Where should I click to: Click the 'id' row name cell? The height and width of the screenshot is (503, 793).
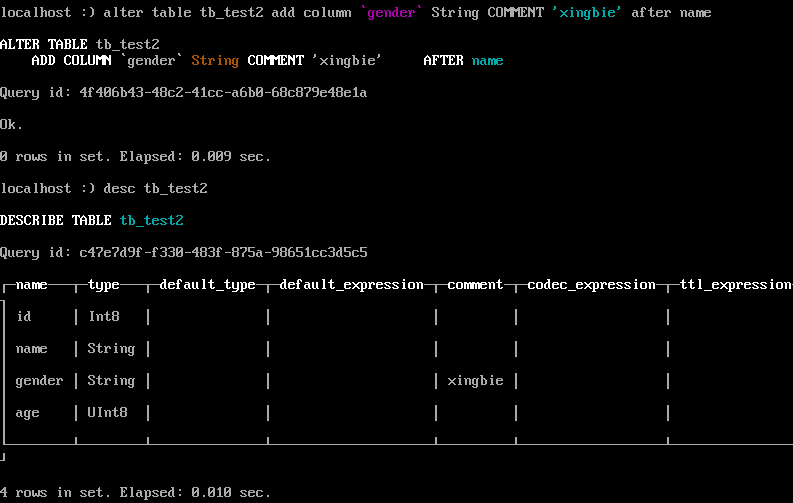pos(24,316)
